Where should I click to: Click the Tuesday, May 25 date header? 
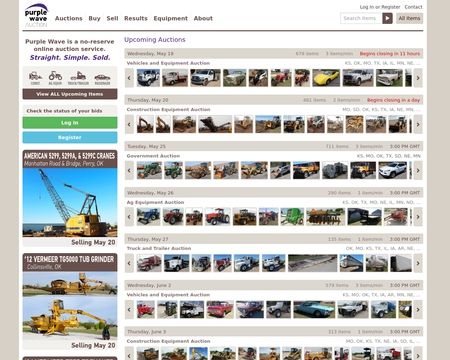pos(146,146)
